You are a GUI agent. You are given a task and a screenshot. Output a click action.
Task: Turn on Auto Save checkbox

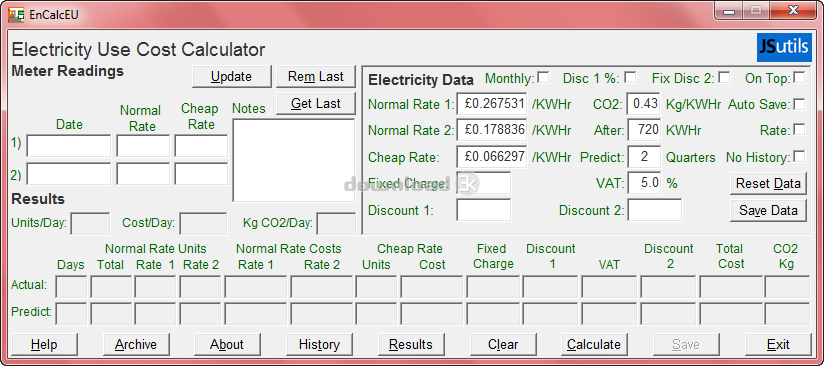click(799, 104)
